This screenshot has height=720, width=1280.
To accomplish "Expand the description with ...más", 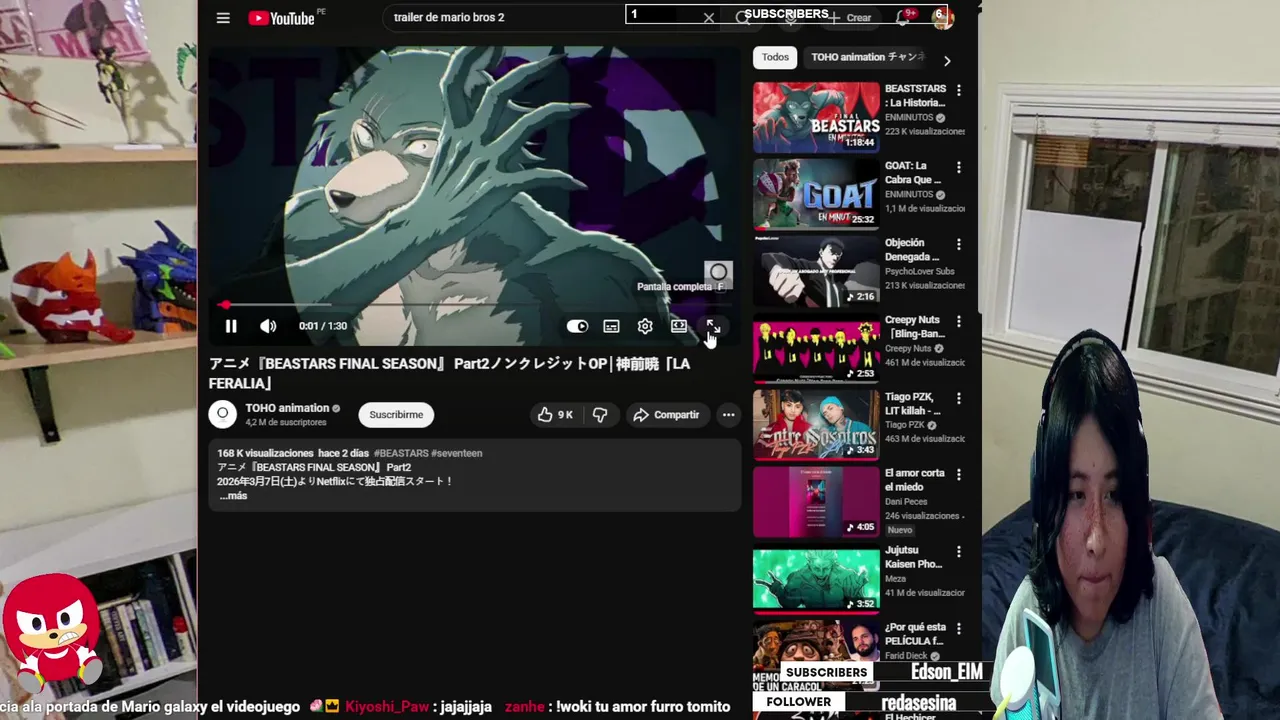I will (x=233, y=496).
